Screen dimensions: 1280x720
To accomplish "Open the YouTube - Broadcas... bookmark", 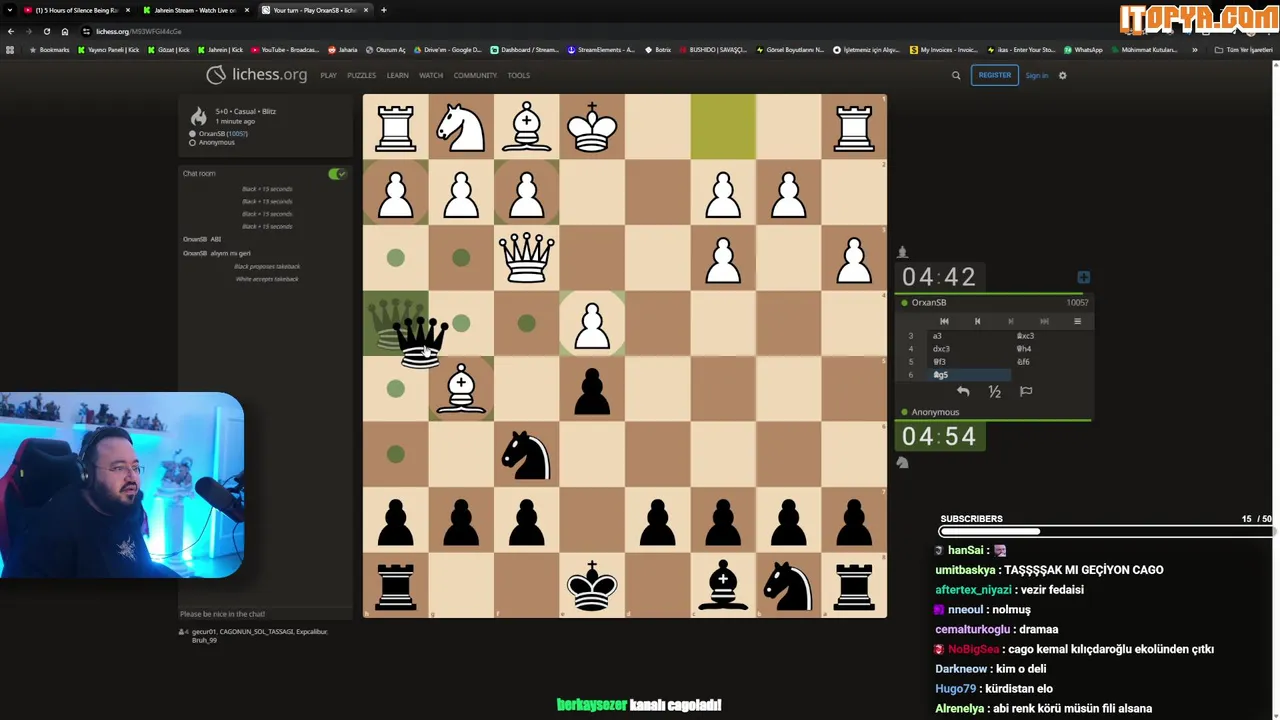I will 285,49.
